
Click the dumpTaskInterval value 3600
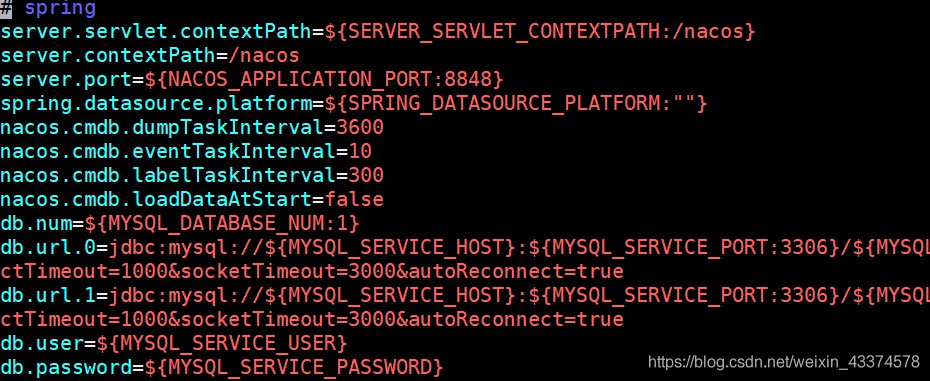[x=360, y=127]
